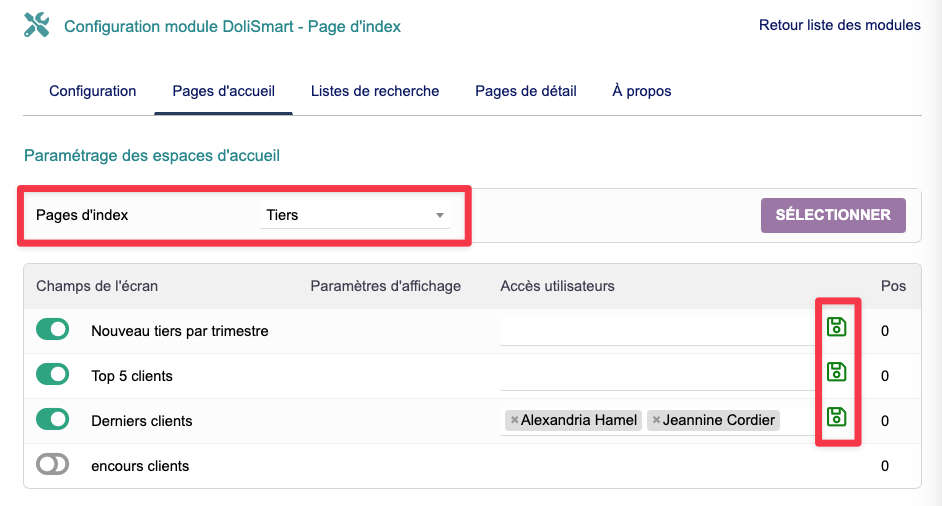Save the Nouveau tiers par trimestre row
Screen dimensions: 942x506
836,327
